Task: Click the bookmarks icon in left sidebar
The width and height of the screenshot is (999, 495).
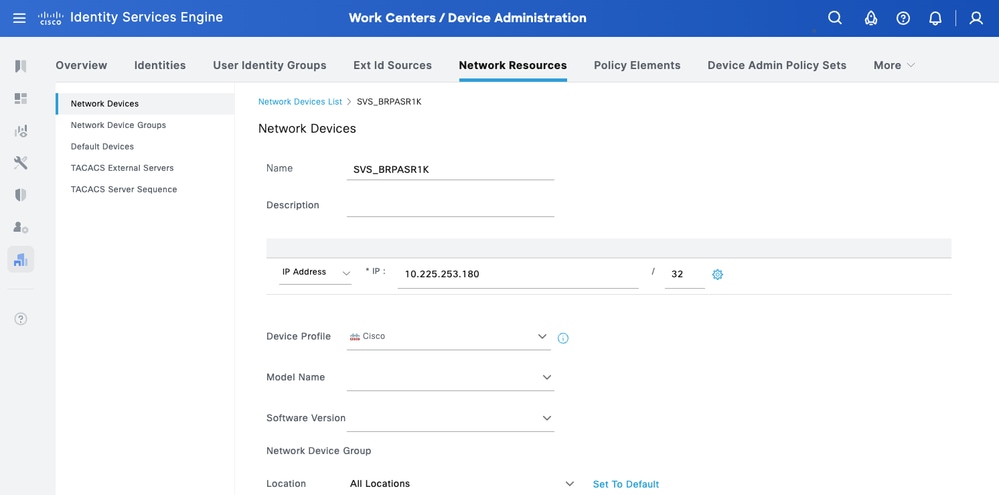Action: [21, 66]
